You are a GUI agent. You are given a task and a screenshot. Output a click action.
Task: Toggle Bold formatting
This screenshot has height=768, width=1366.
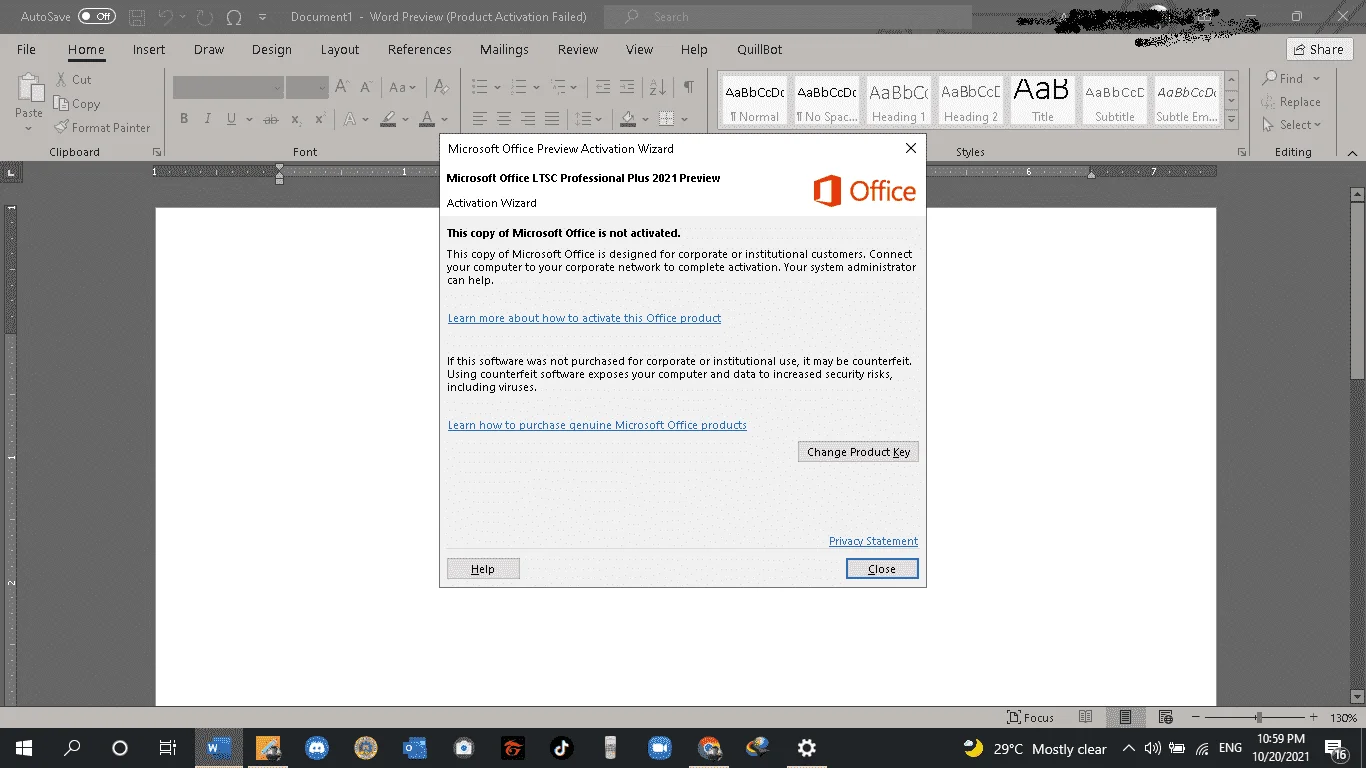click(184, 119)
